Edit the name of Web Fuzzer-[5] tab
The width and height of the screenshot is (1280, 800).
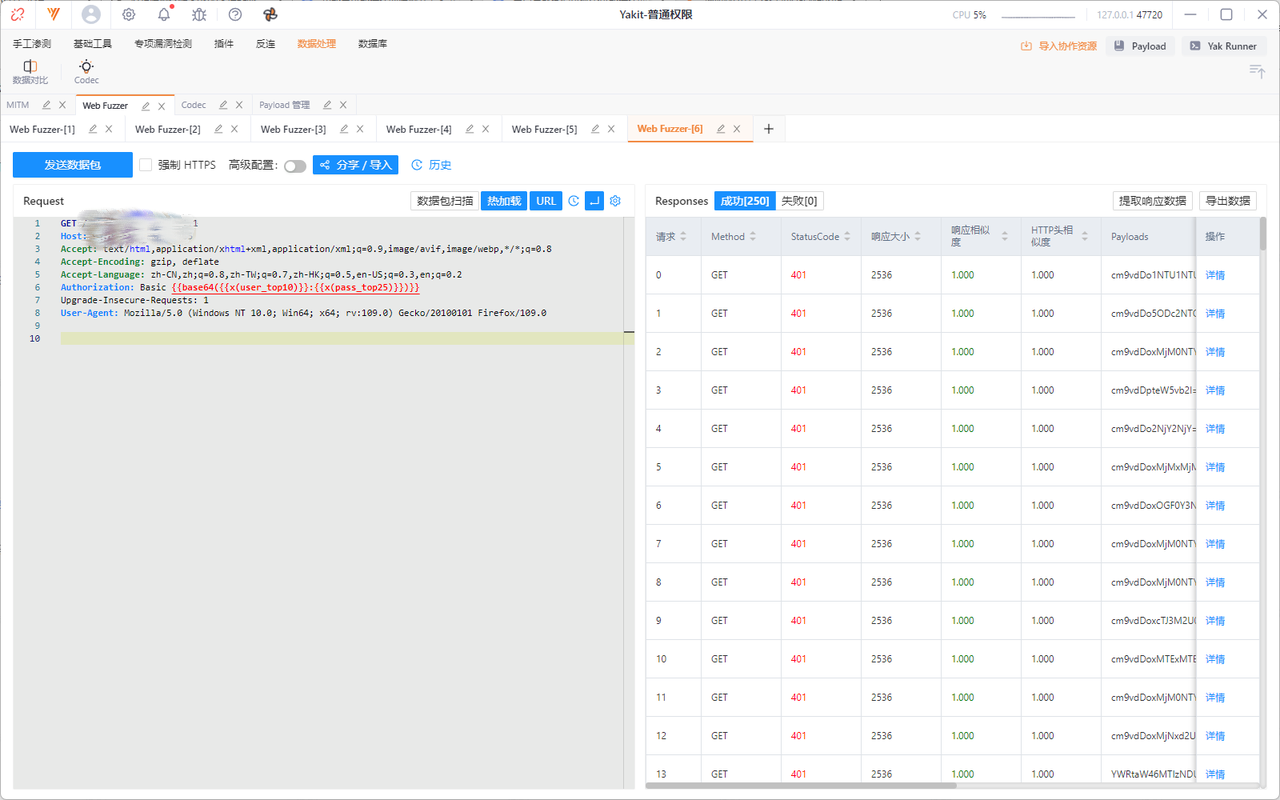(x=595, y=129)
